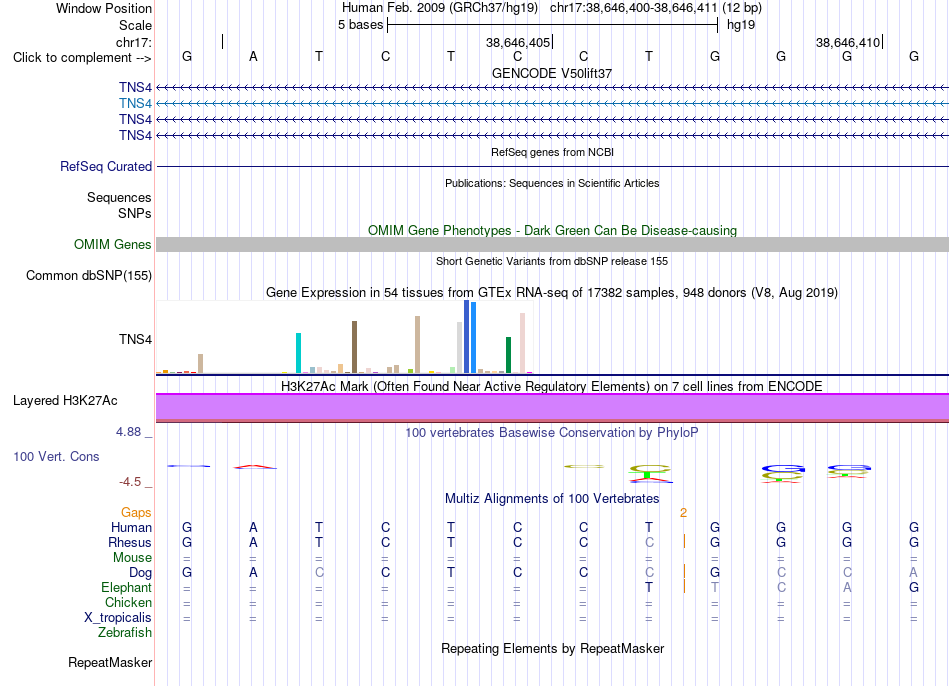950x686 pixels.
Task: Click the 'A' base in Human row
Action: point(253,527)
